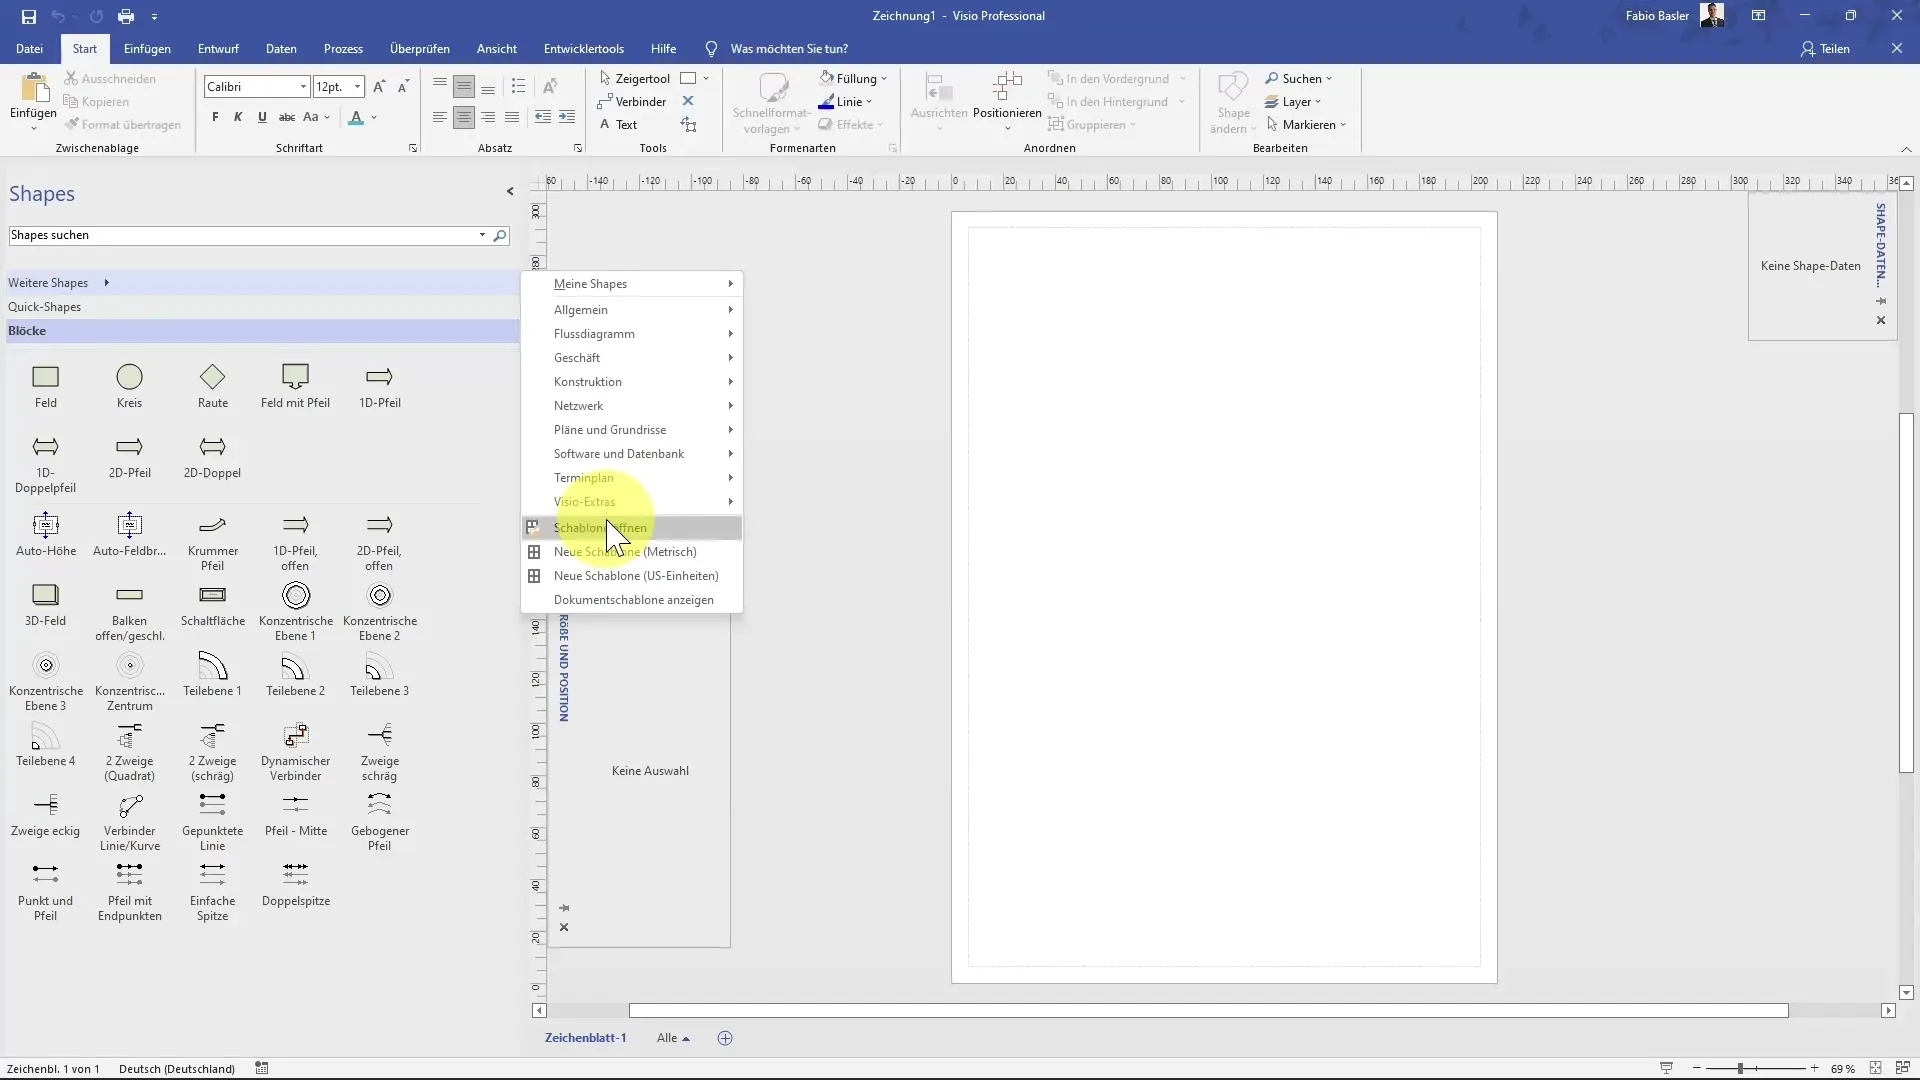Click the Blöcke stencil heading
Image resolution: width=1920 pixels, height=1080 pixels.
click(262, 331)
